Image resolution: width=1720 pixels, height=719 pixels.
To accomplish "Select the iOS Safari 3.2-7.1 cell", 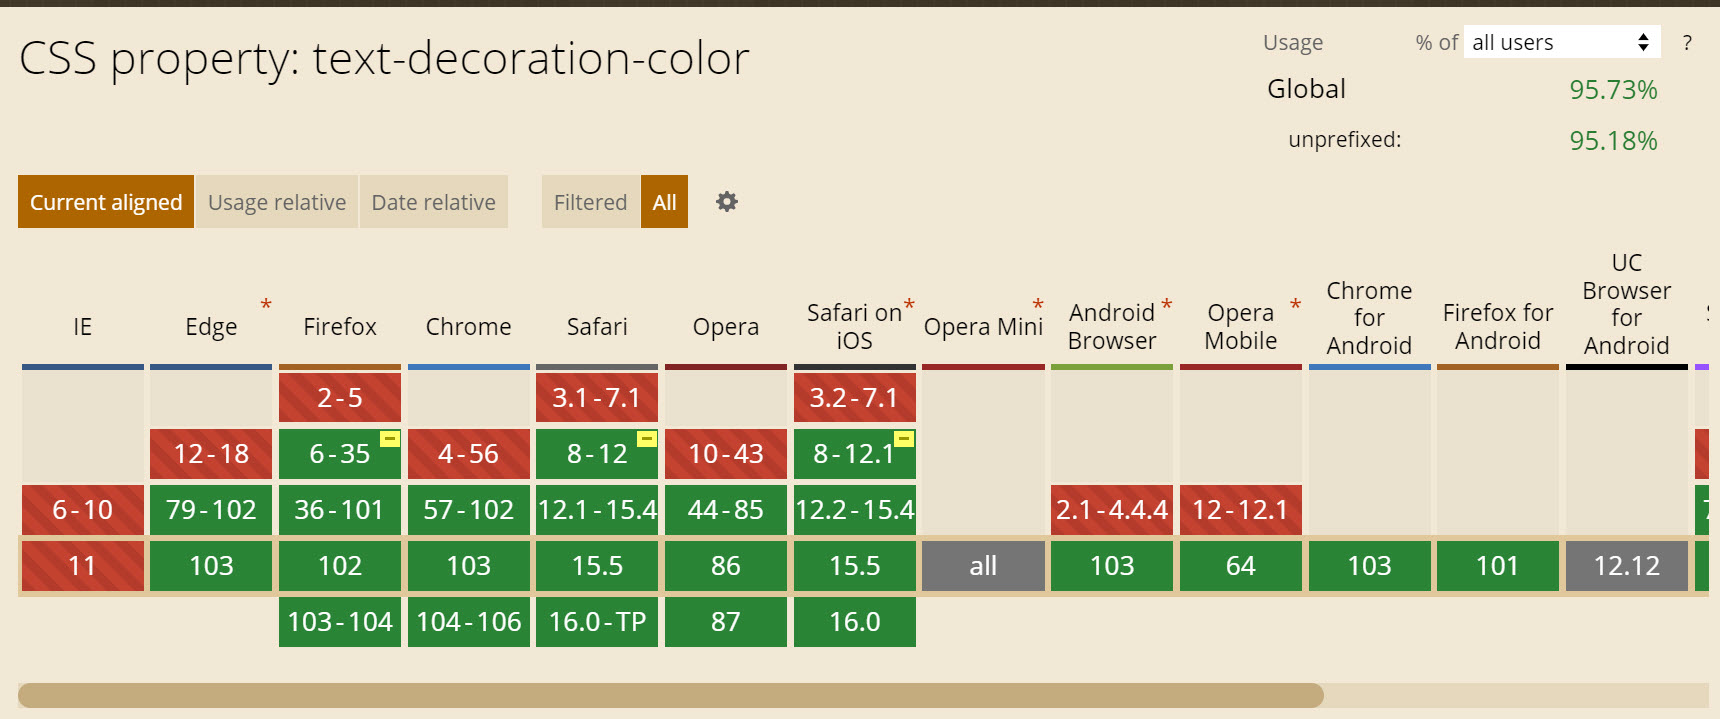I will point(855,398).
